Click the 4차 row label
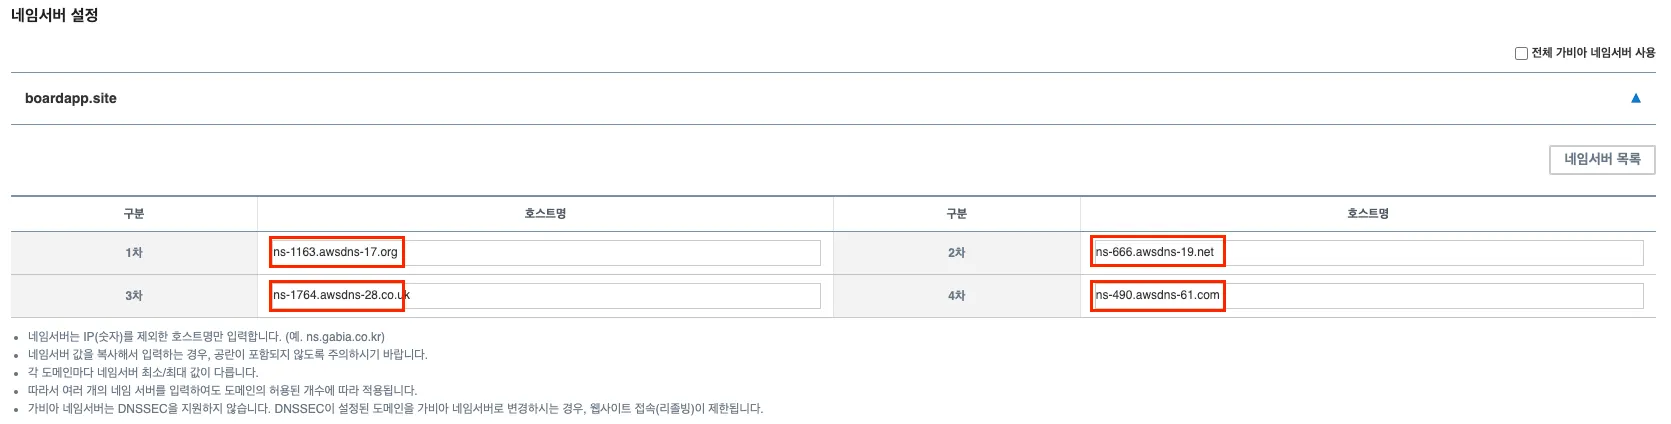The image size is (1671, 424). point(957,296)
